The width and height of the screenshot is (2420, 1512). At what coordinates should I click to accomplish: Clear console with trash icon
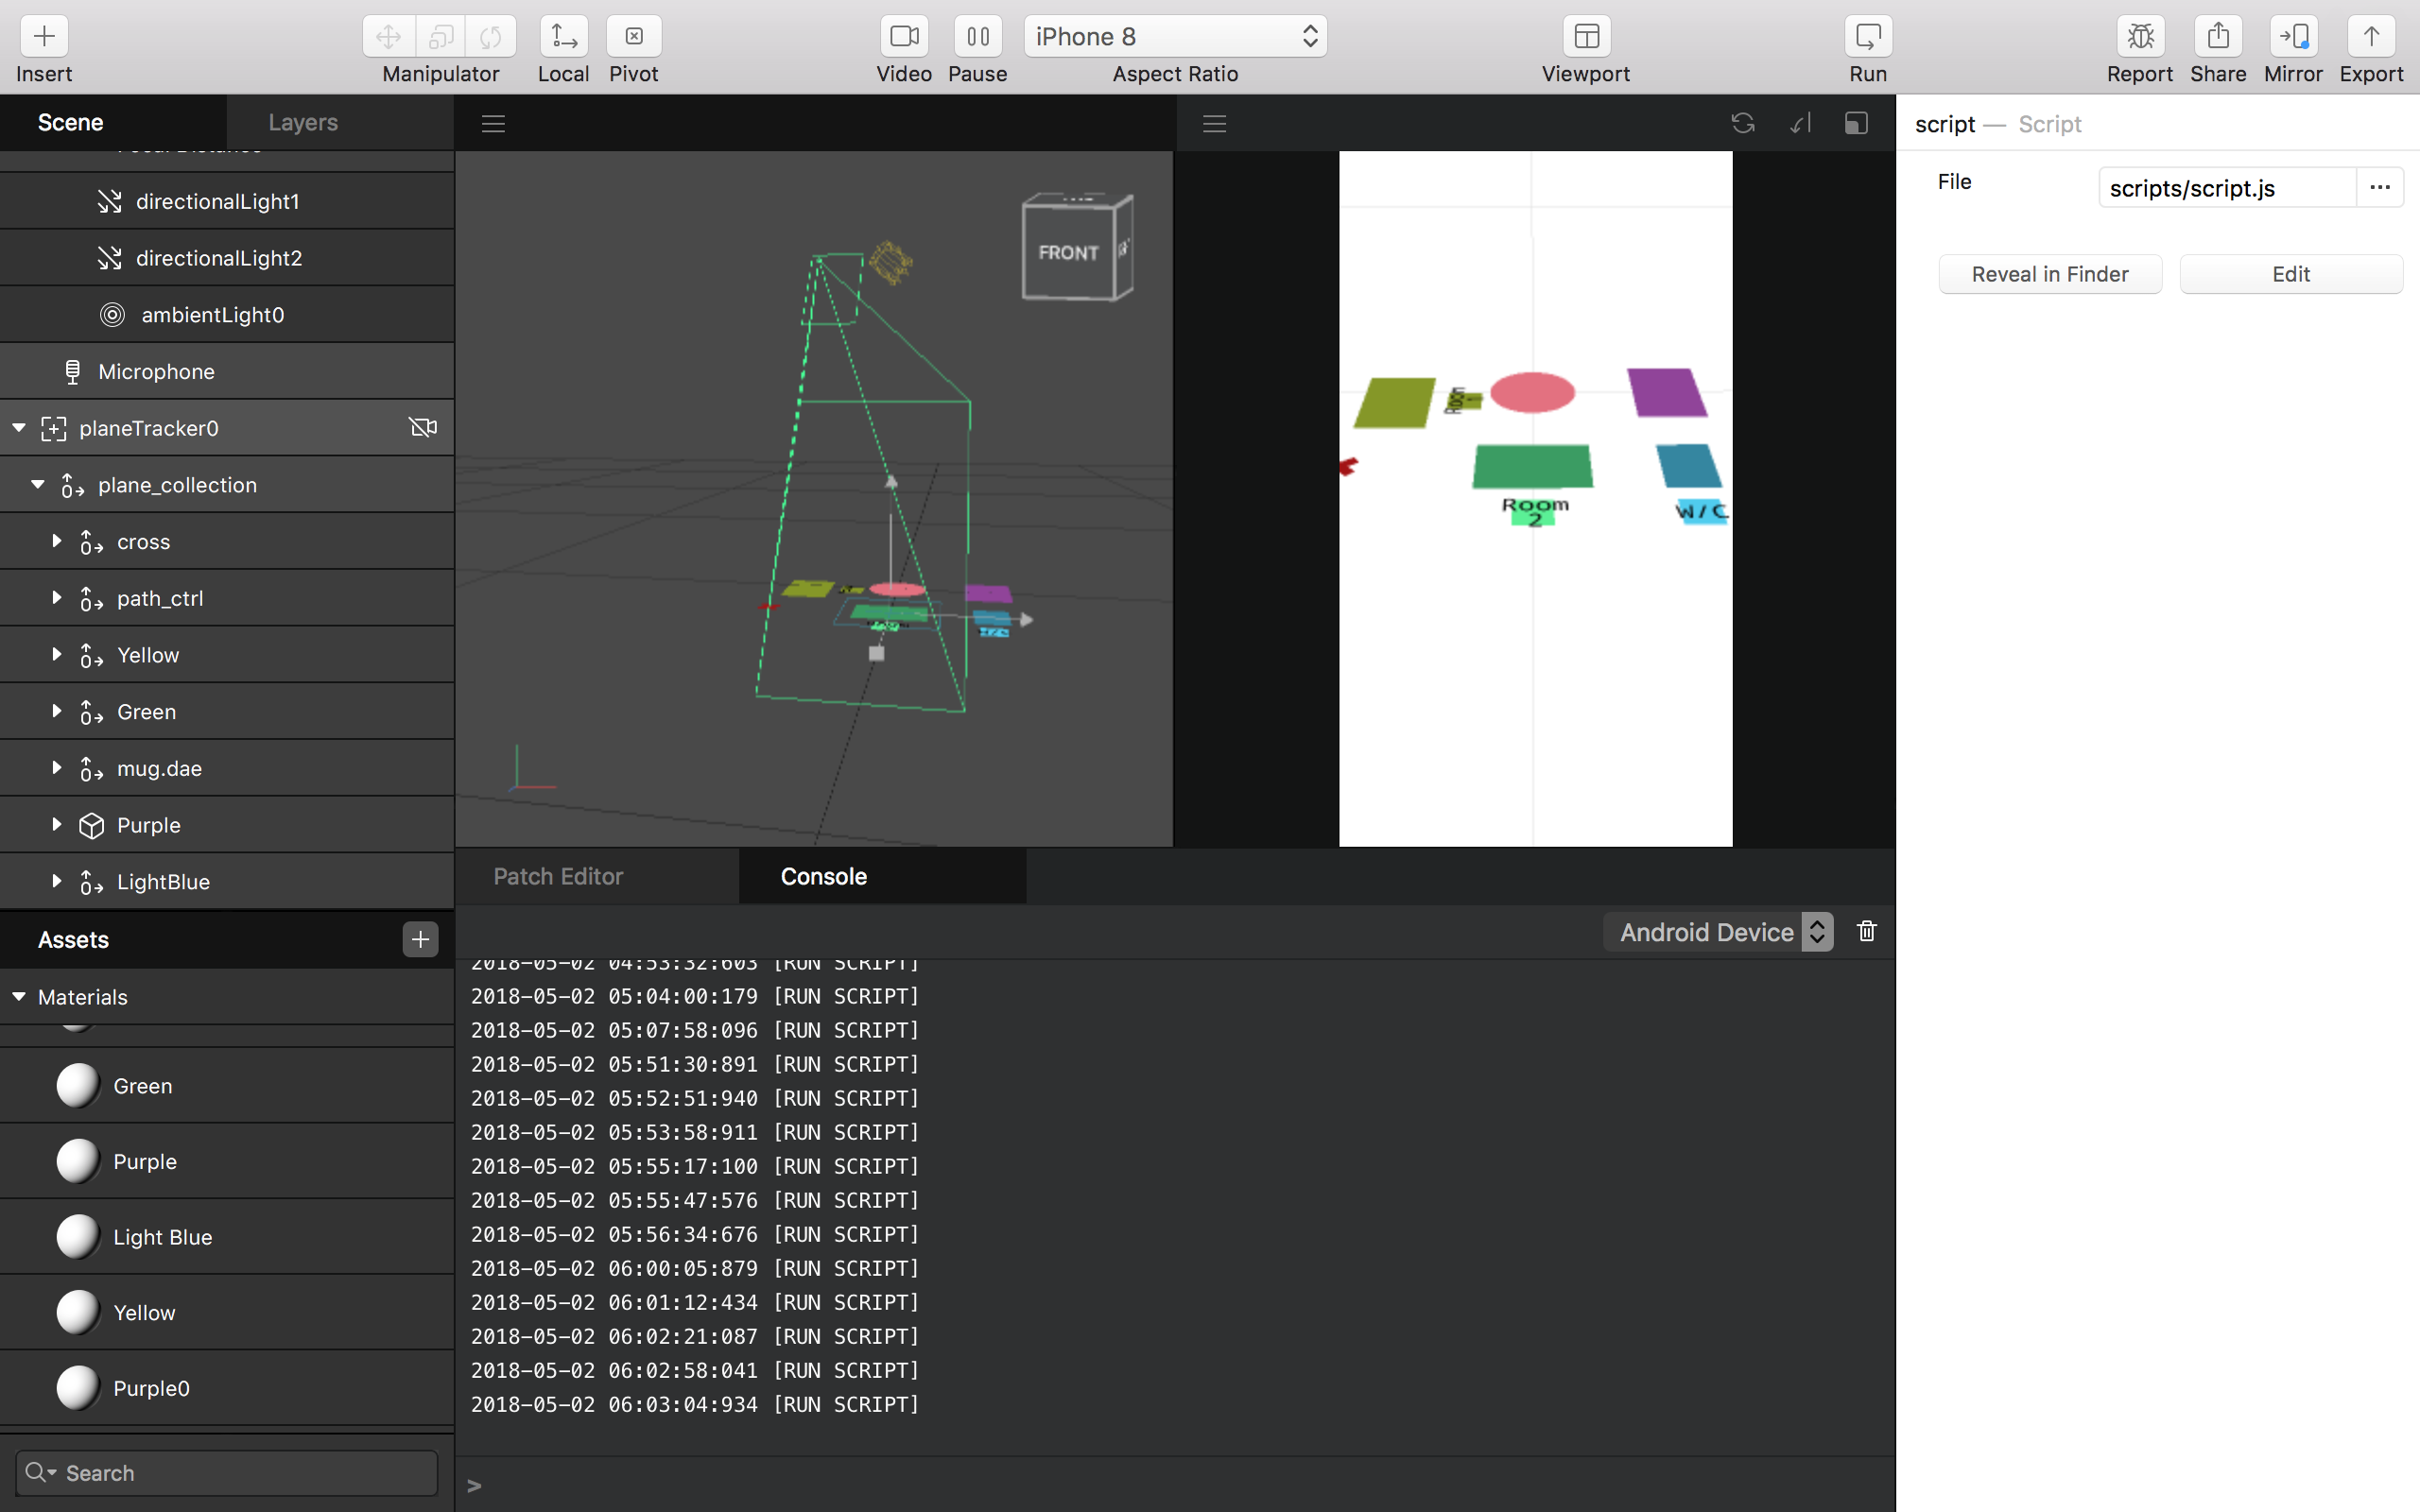(1866, 931)
